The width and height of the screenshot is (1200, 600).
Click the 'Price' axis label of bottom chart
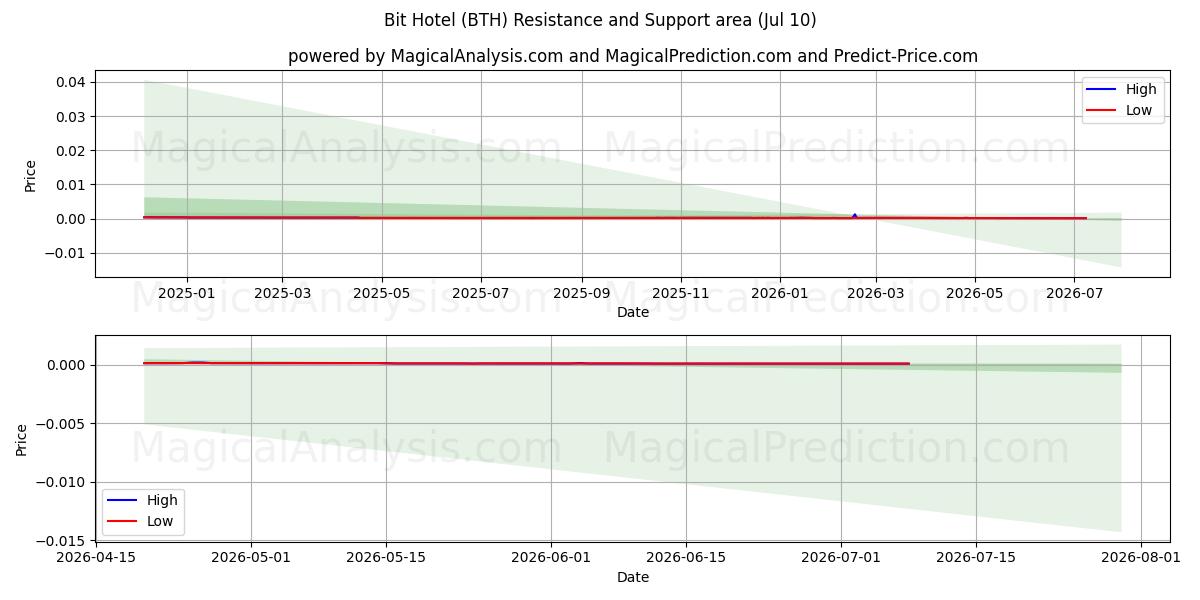(x=22, y=439)
